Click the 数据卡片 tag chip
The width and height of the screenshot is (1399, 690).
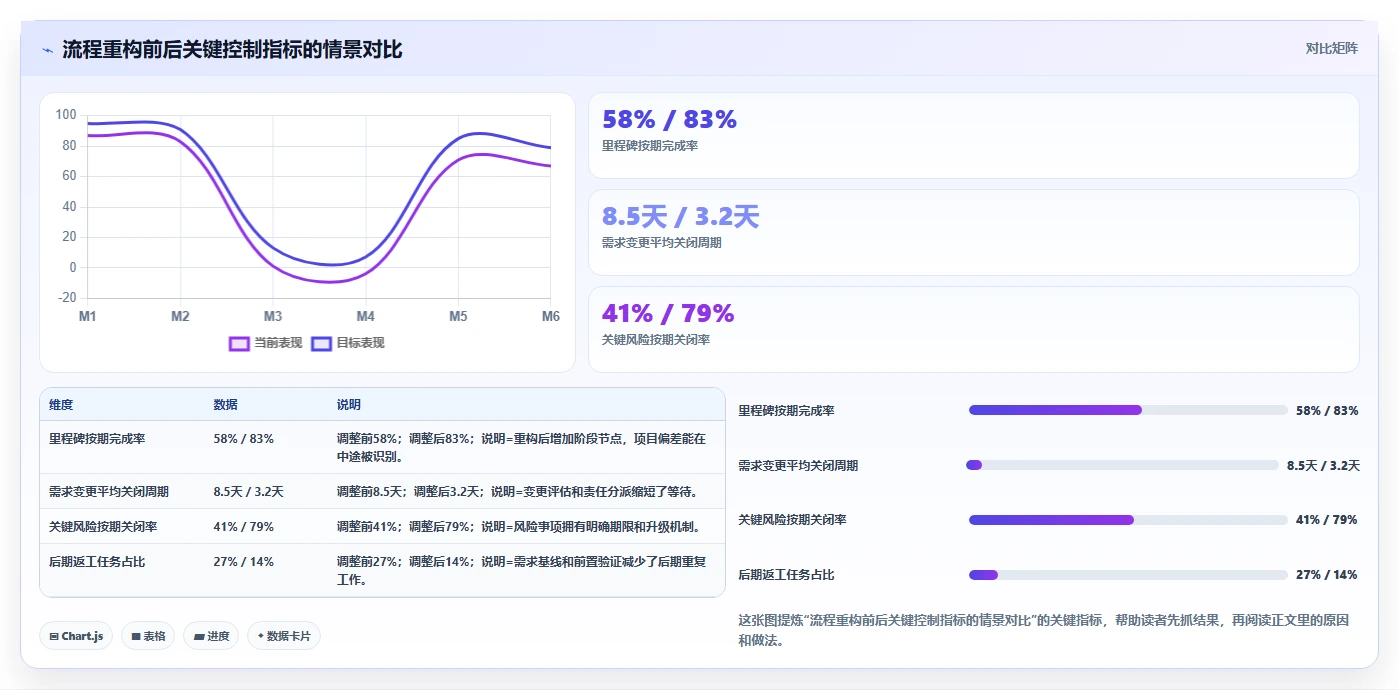click(x=284, y=636)
